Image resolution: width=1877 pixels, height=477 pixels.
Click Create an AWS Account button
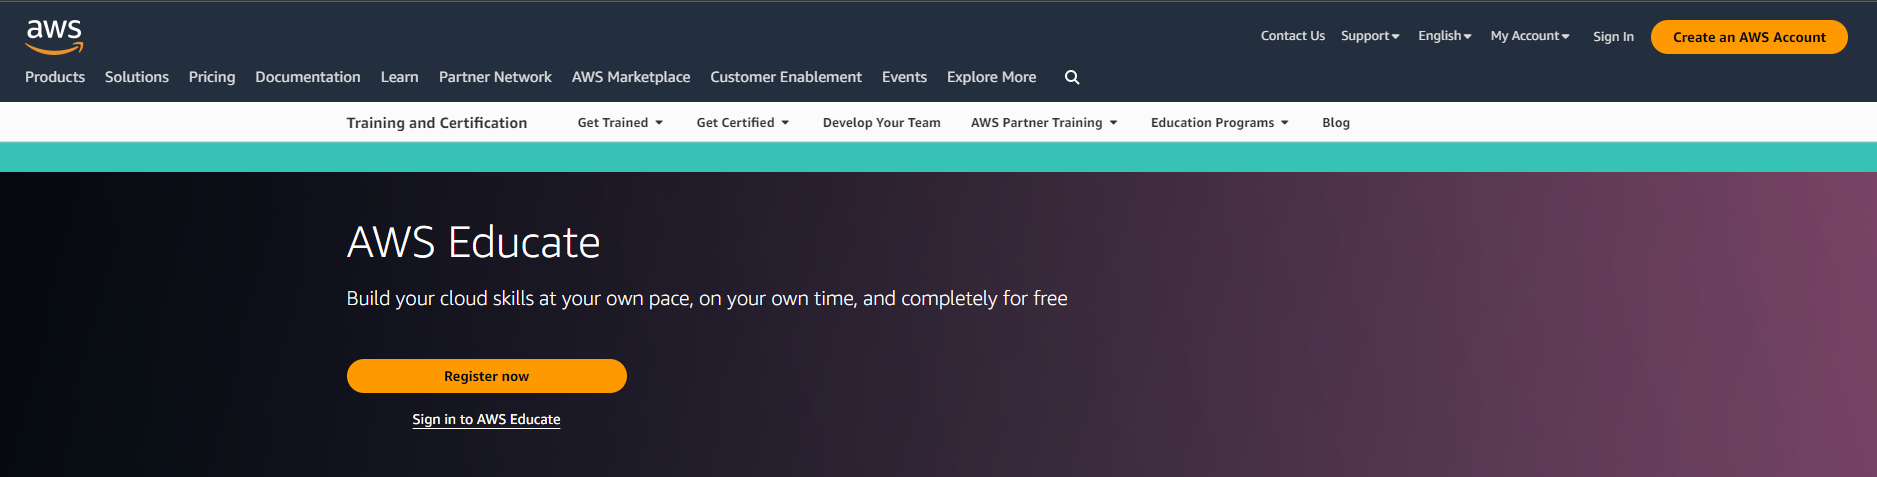click(x=1749, y=37)
